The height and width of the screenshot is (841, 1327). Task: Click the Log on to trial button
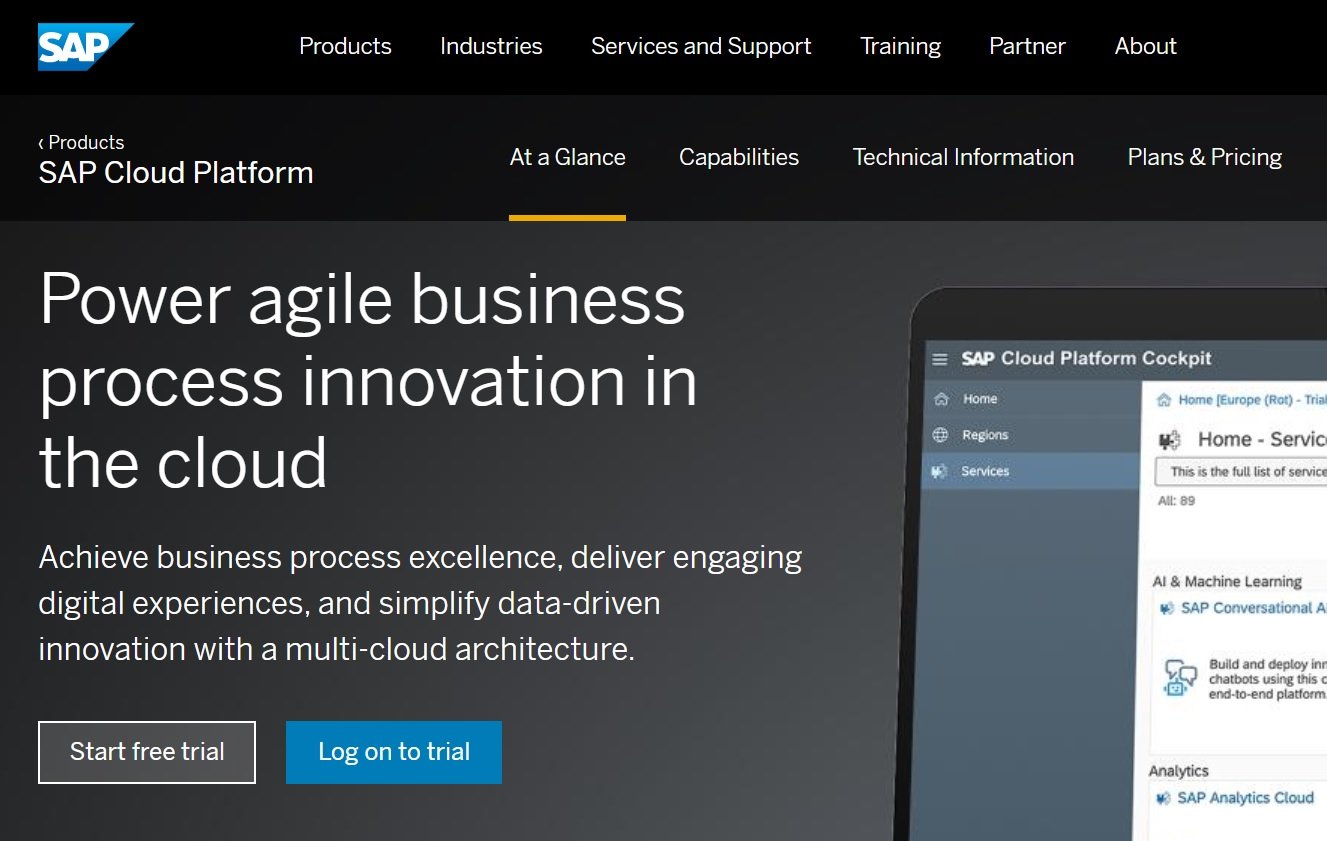coord(393,752)
